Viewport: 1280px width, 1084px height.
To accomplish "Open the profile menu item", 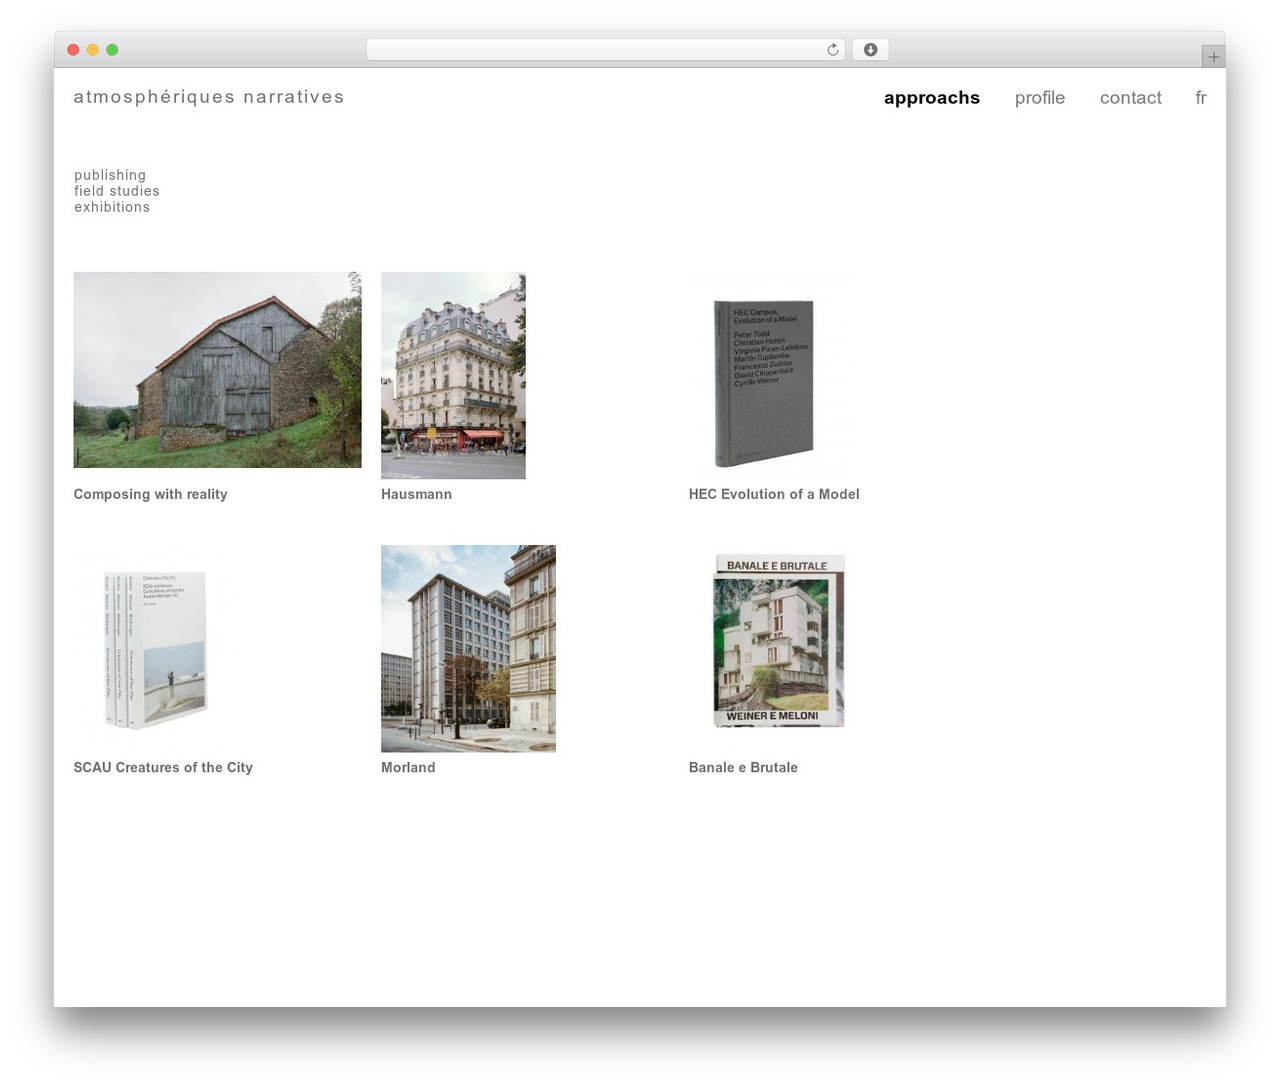I will pos(1040,98).
